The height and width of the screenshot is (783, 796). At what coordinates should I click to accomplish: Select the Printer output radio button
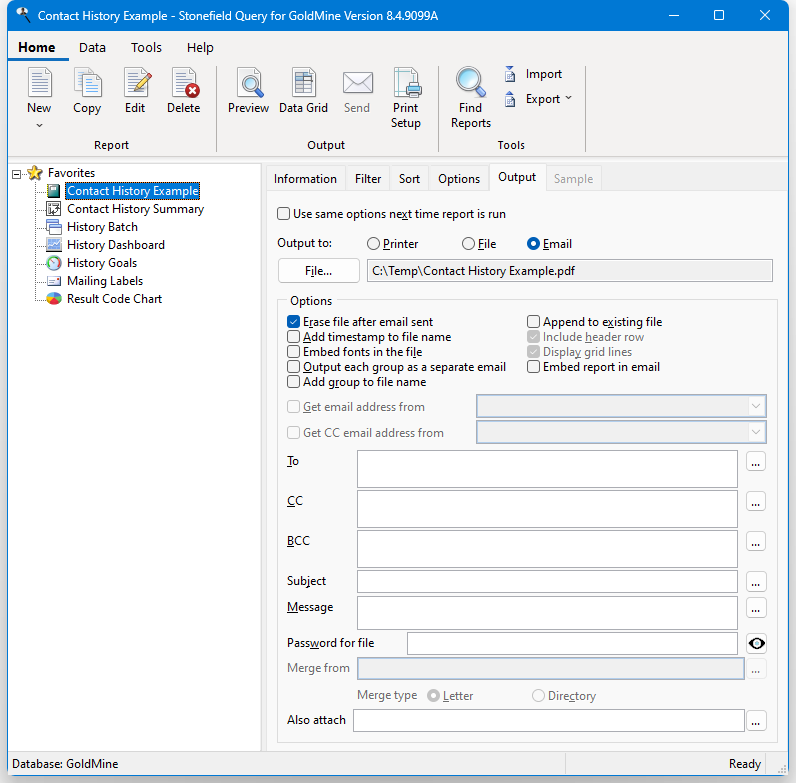373,244
